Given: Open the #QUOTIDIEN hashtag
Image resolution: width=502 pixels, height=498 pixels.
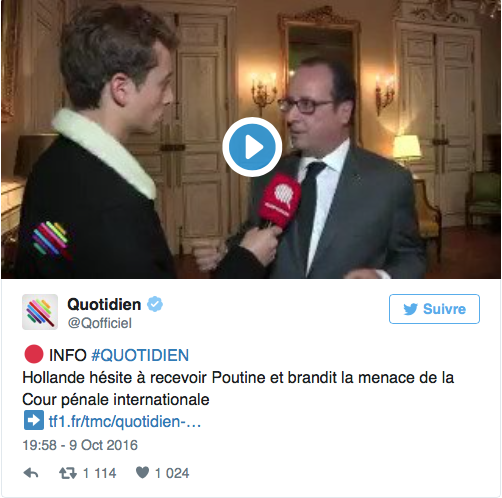Looking at the screenshot, I should click(x=140, y=355).
